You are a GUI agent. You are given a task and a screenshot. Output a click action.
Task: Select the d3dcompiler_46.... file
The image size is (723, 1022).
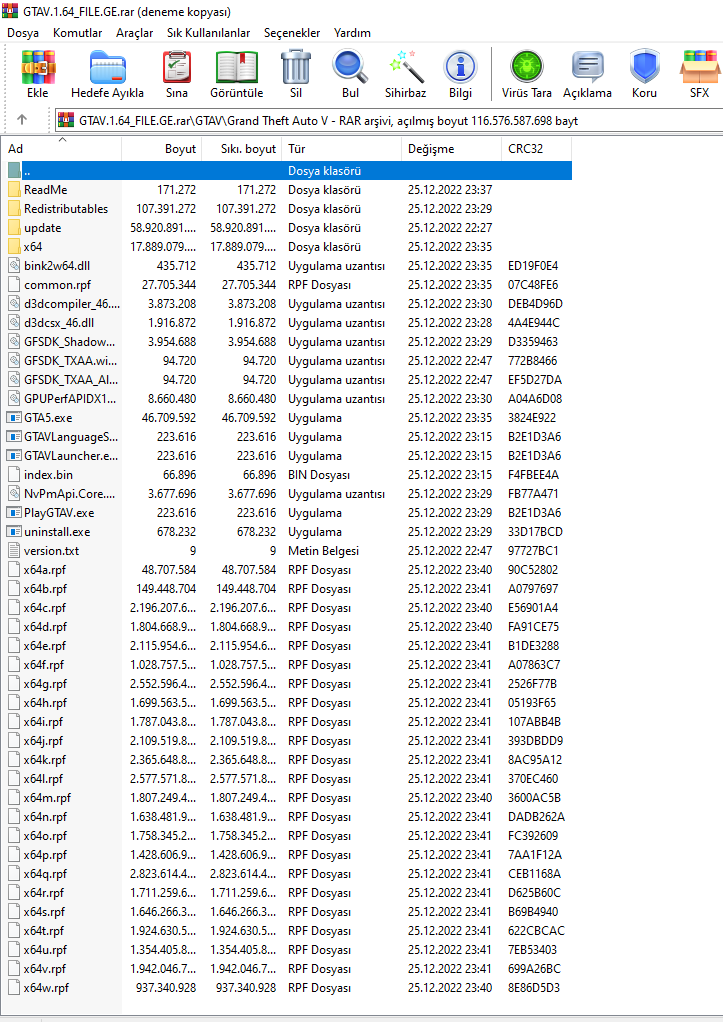click(72, 304)
